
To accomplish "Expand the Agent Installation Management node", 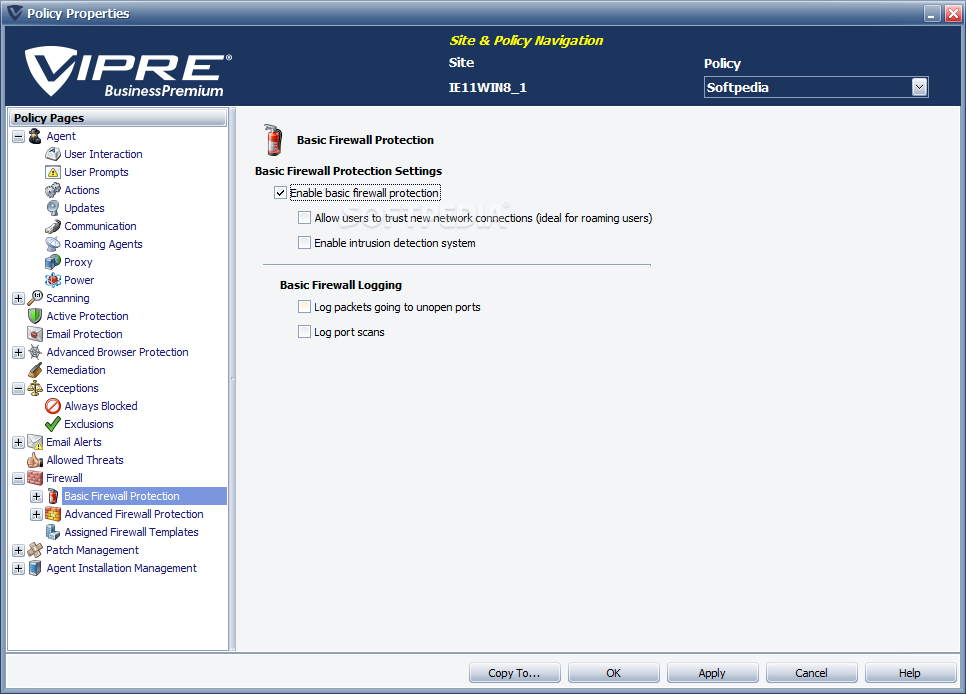I will click(18, 568).
